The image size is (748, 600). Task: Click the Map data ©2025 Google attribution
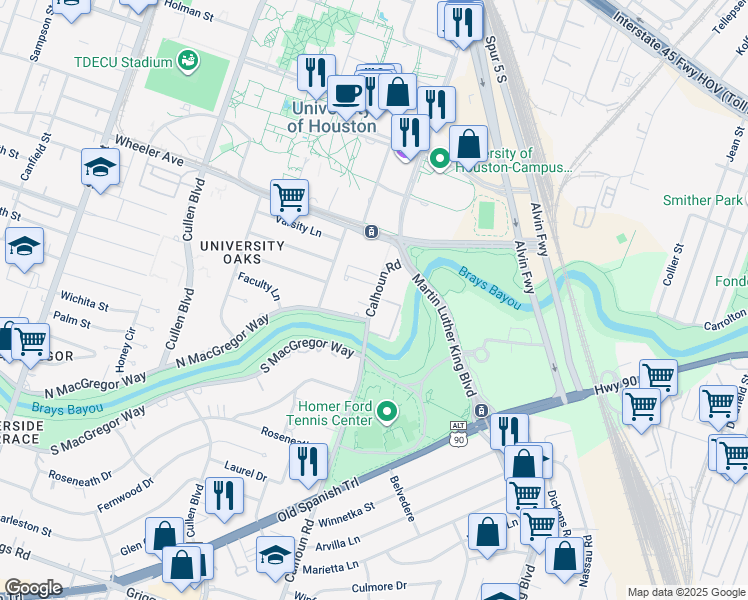687,592
